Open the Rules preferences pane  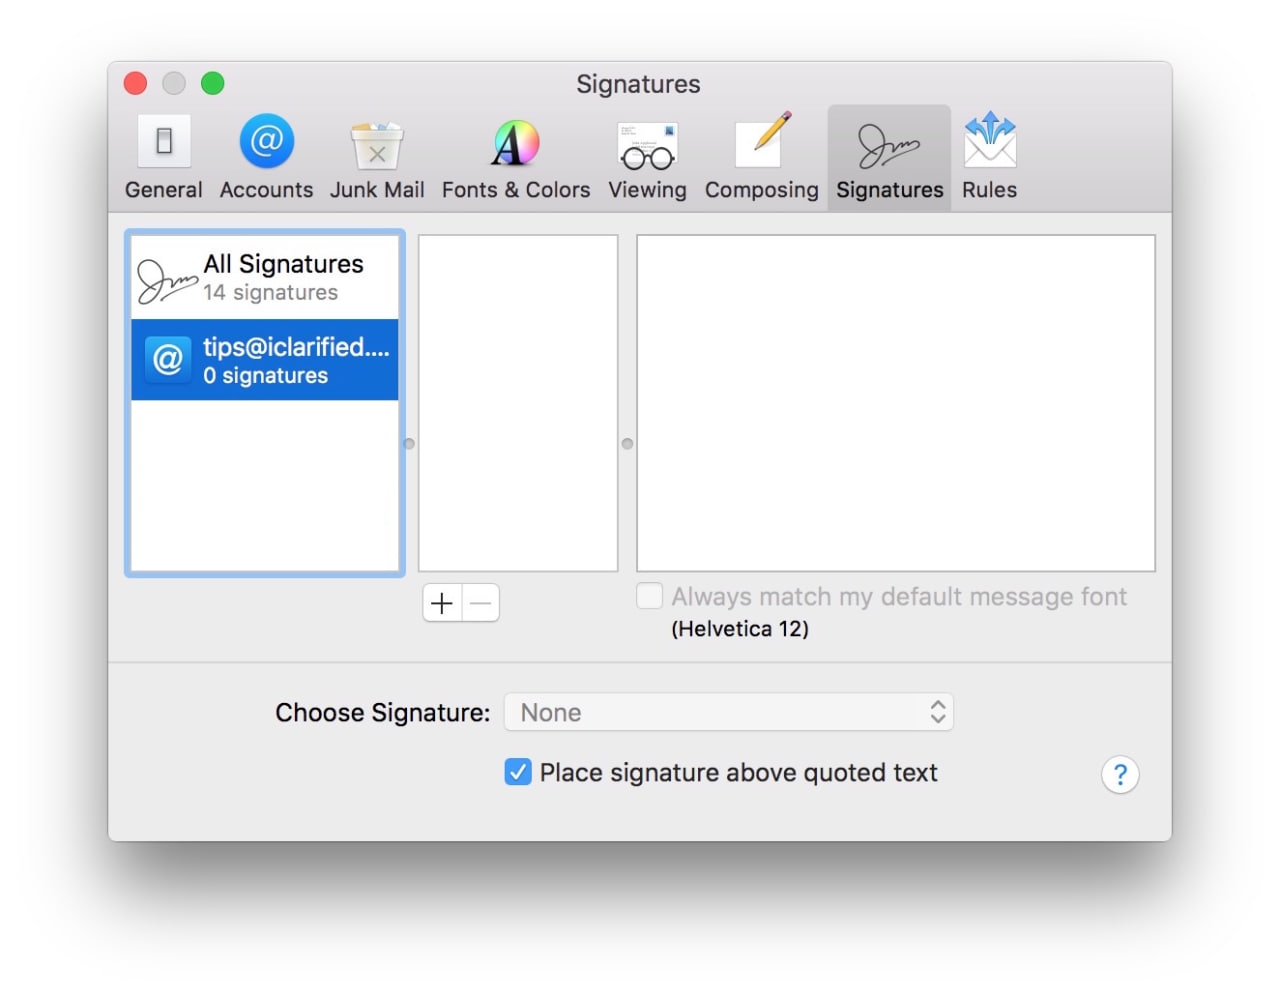(x=988, y=157)
